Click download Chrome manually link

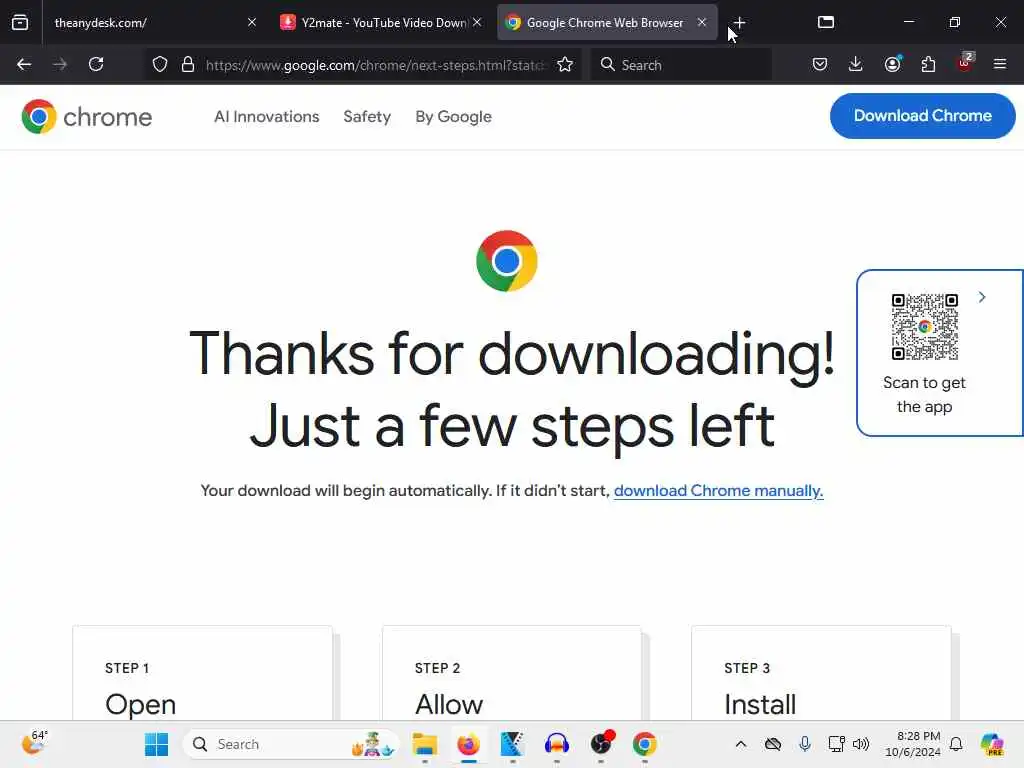click(718, 490)
